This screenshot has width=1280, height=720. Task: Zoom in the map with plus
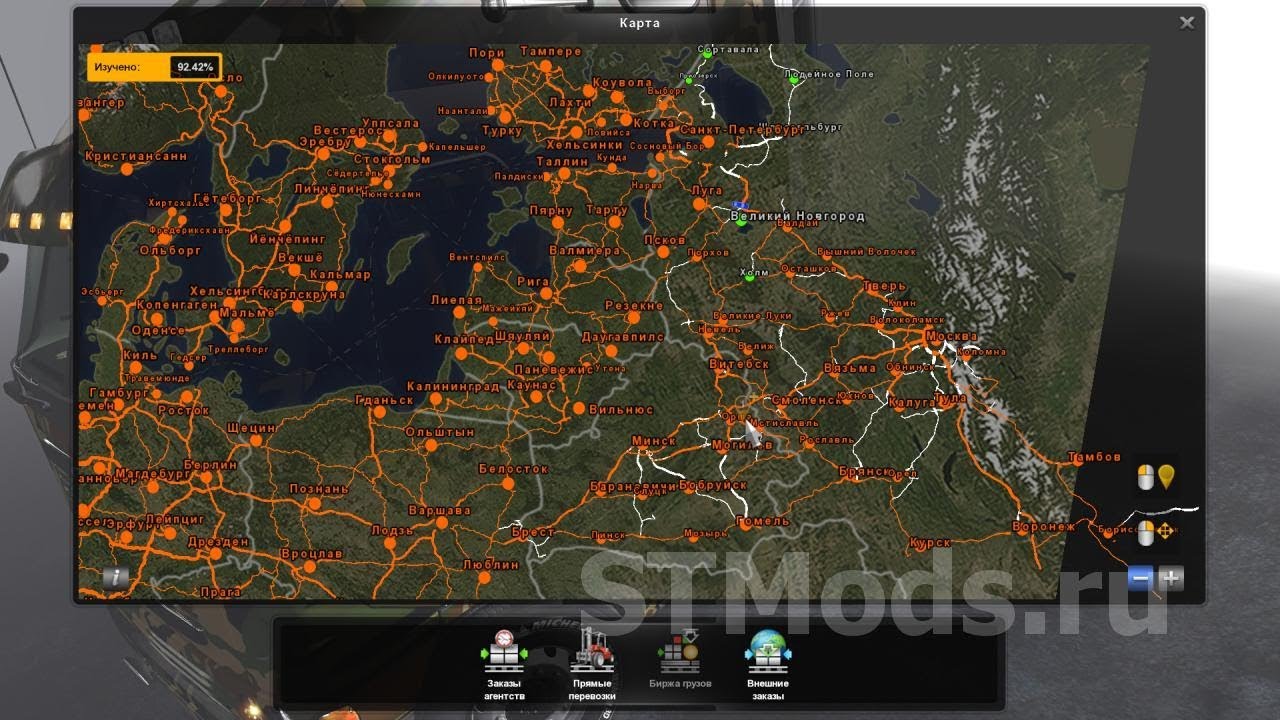(x=1170, y=578)
